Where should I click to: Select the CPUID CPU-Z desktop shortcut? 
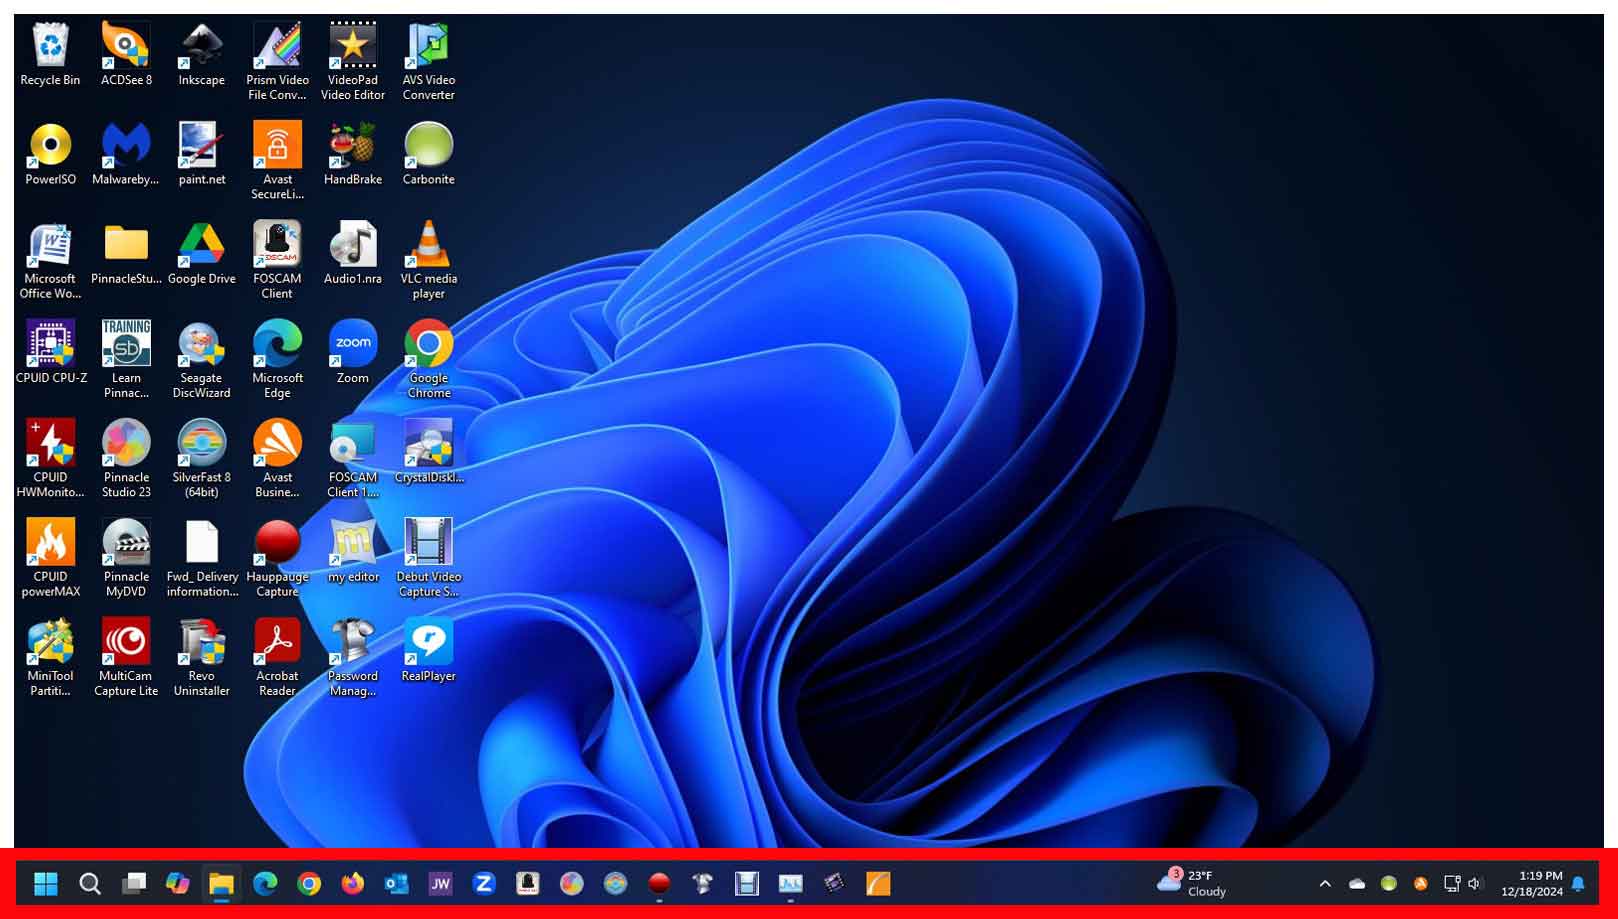(x=50, y=352)
